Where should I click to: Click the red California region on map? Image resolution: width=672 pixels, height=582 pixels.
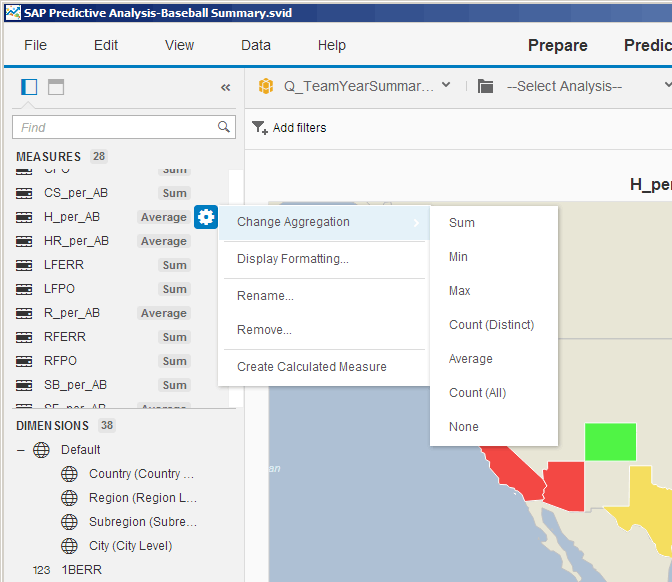(512, 474)
